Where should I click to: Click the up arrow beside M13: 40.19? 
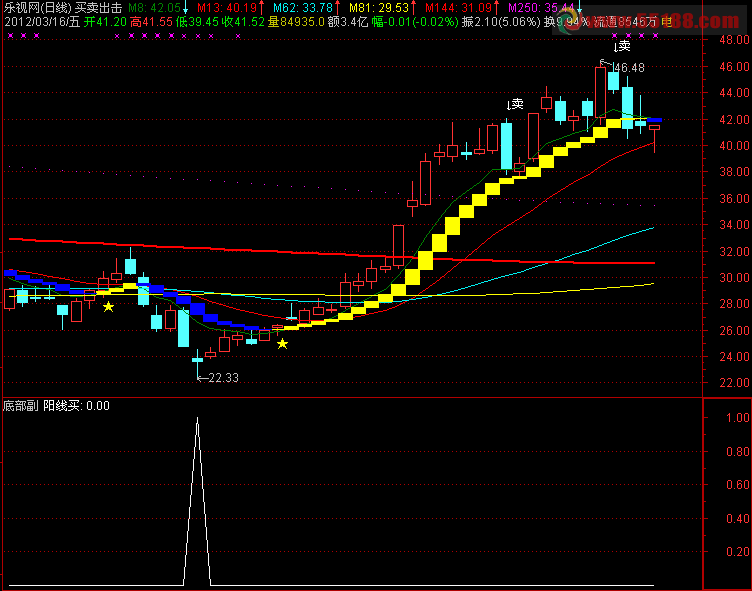(262, 8)
